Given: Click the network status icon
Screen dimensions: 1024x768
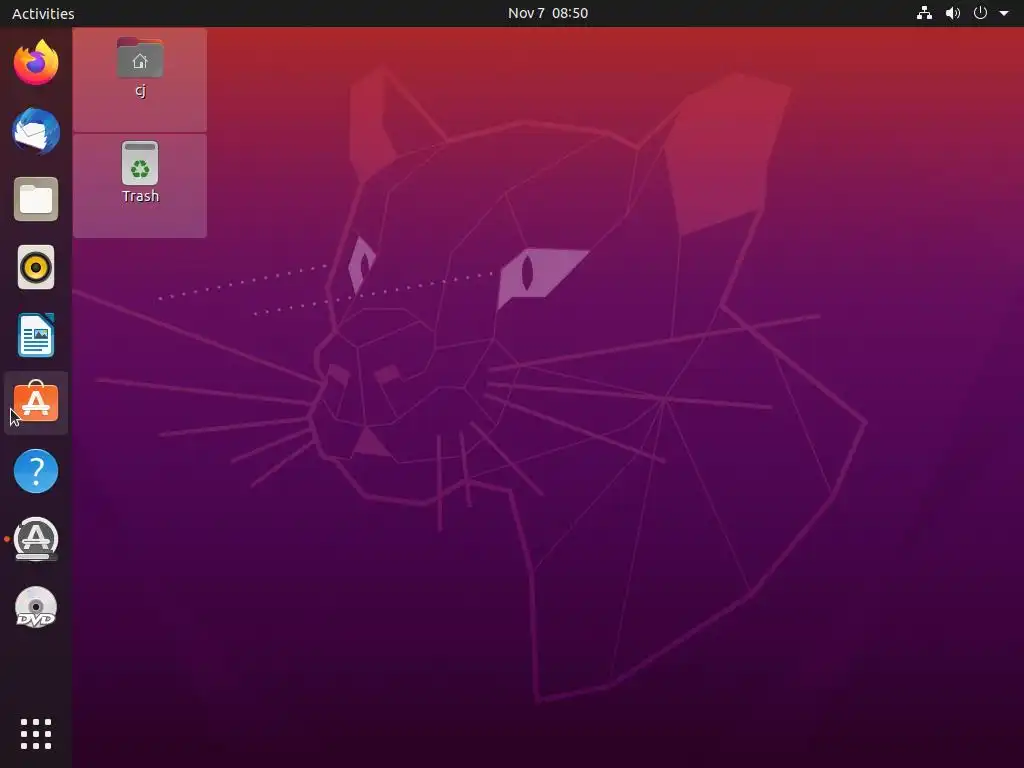Looking at the screenshot, I should click(924, 13).
